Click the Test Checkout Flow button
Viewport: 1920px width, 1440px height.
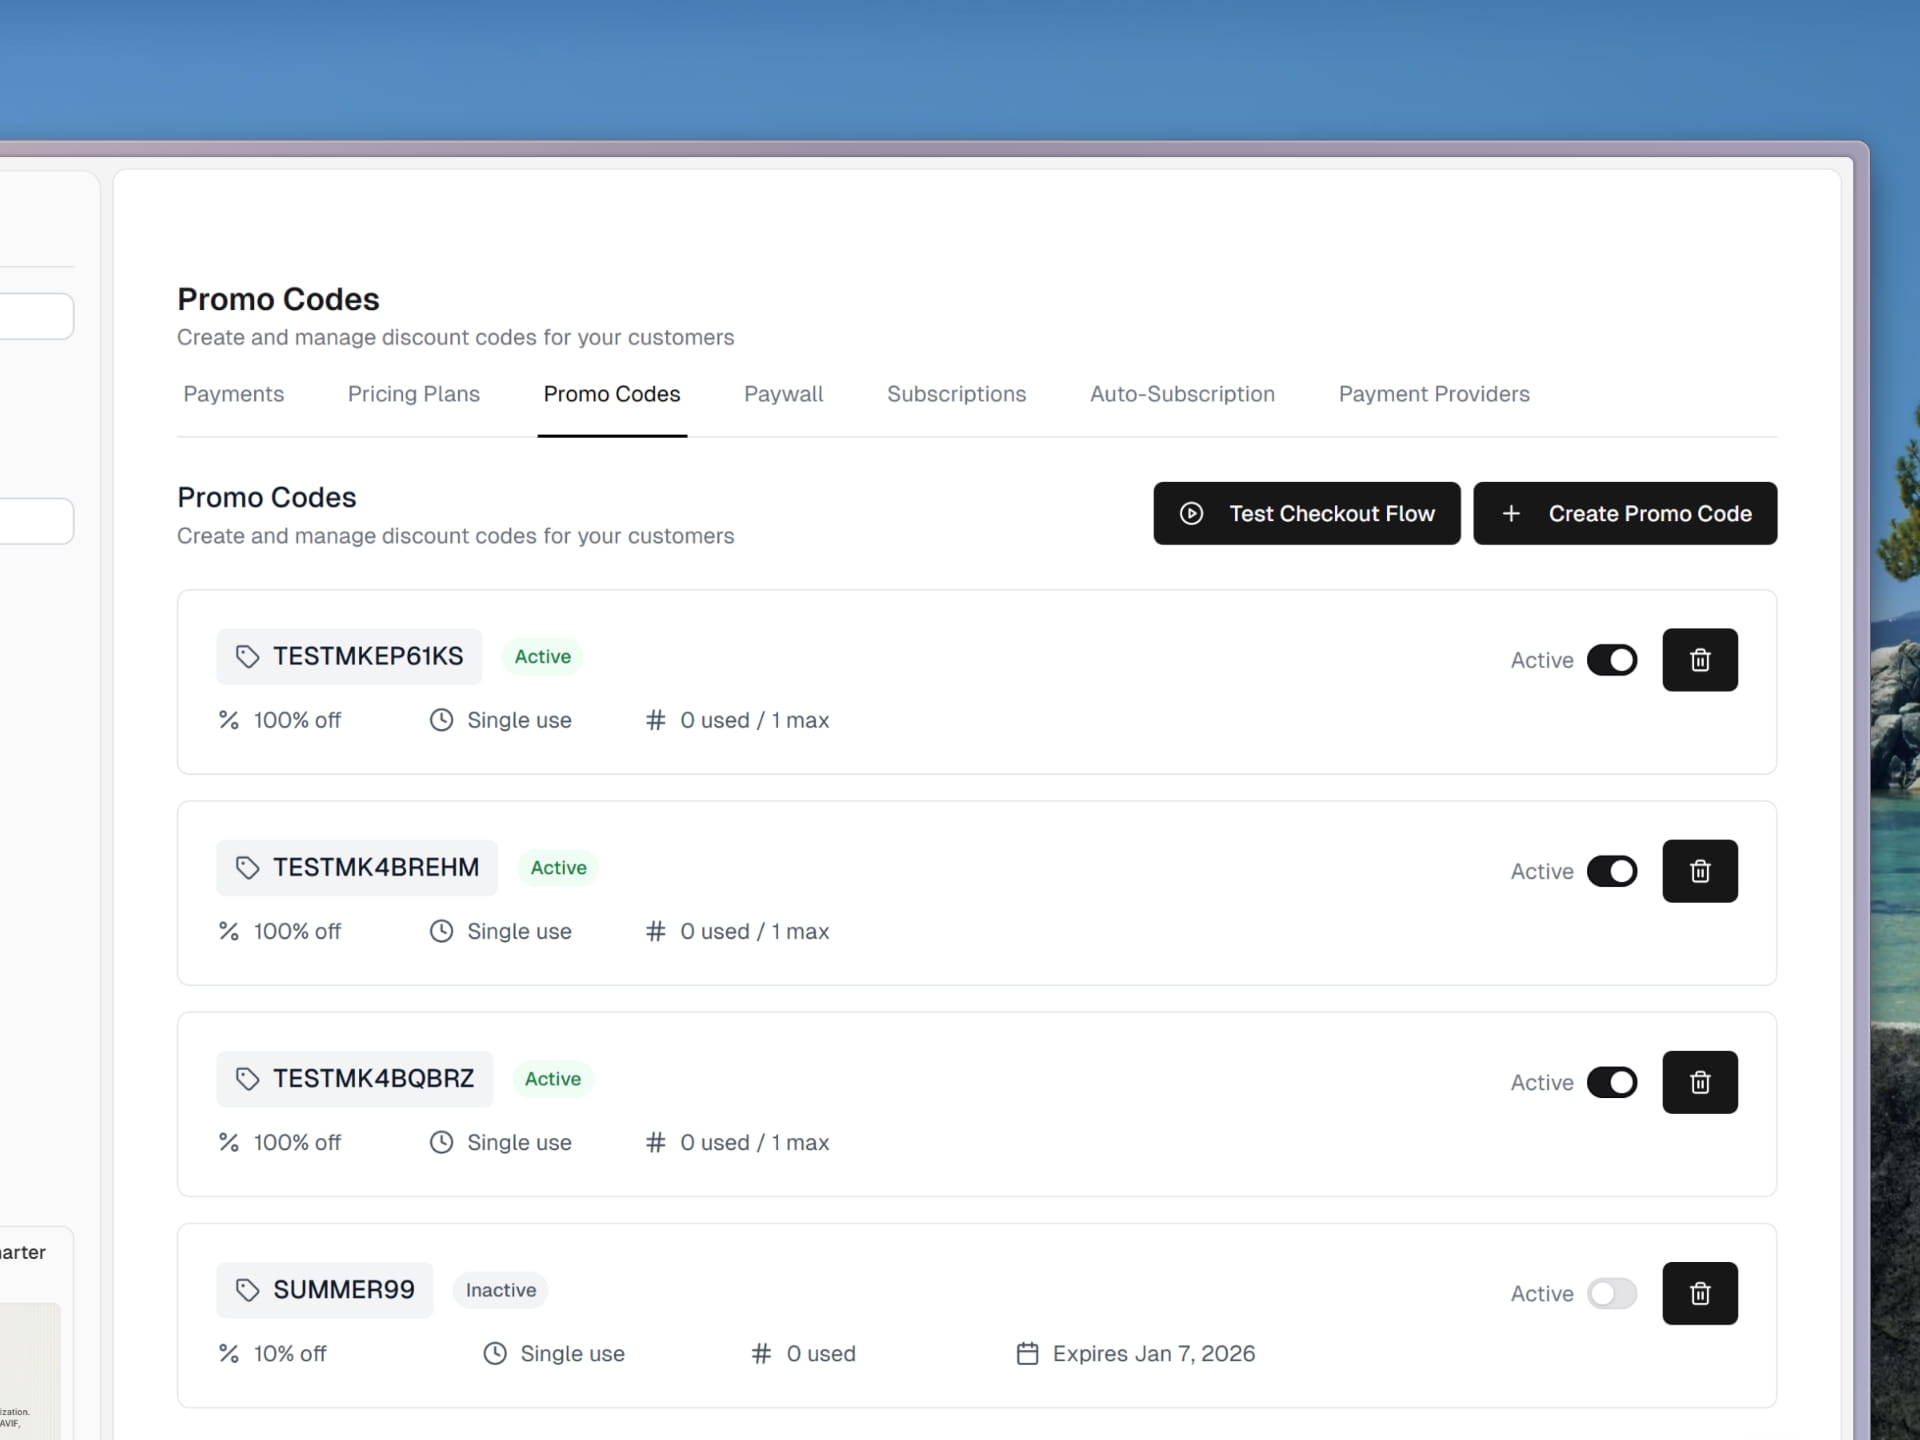tap(1307, 513)
